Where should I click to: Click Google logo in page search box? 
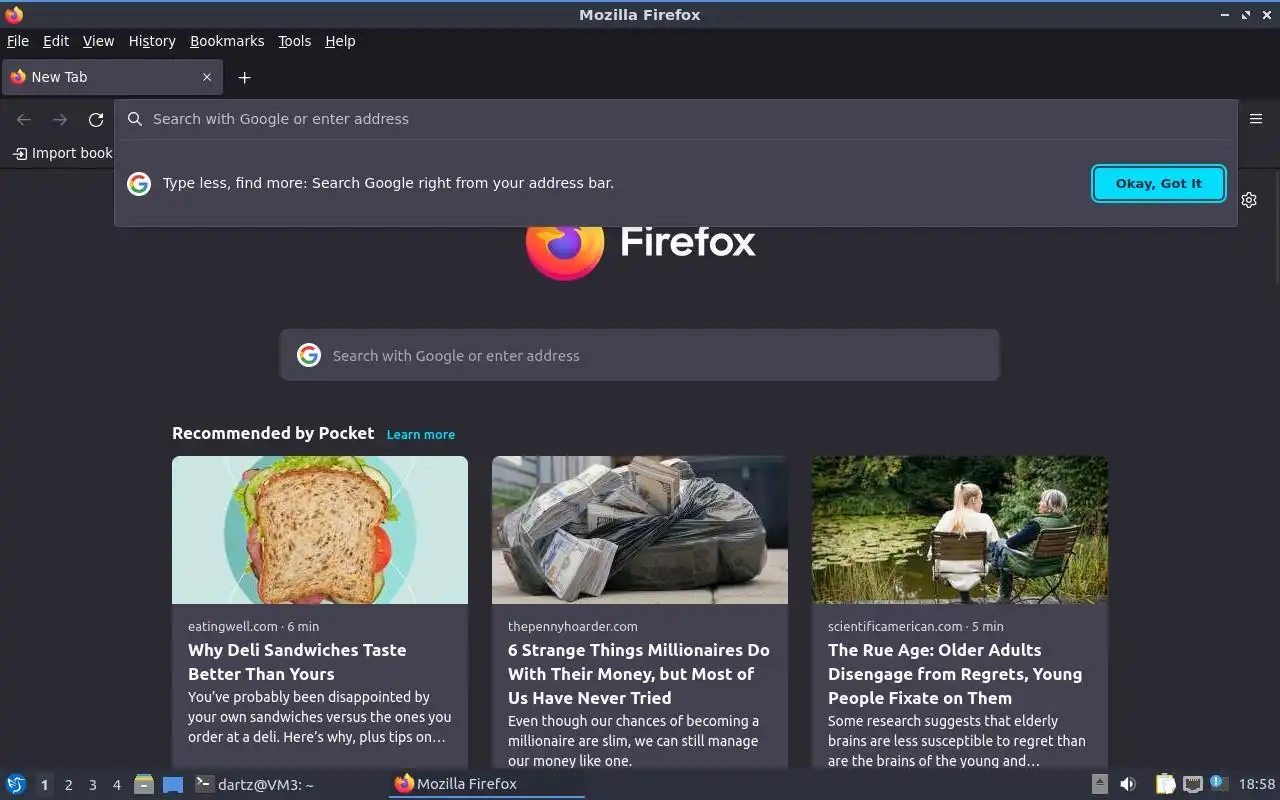click(309, 355)
